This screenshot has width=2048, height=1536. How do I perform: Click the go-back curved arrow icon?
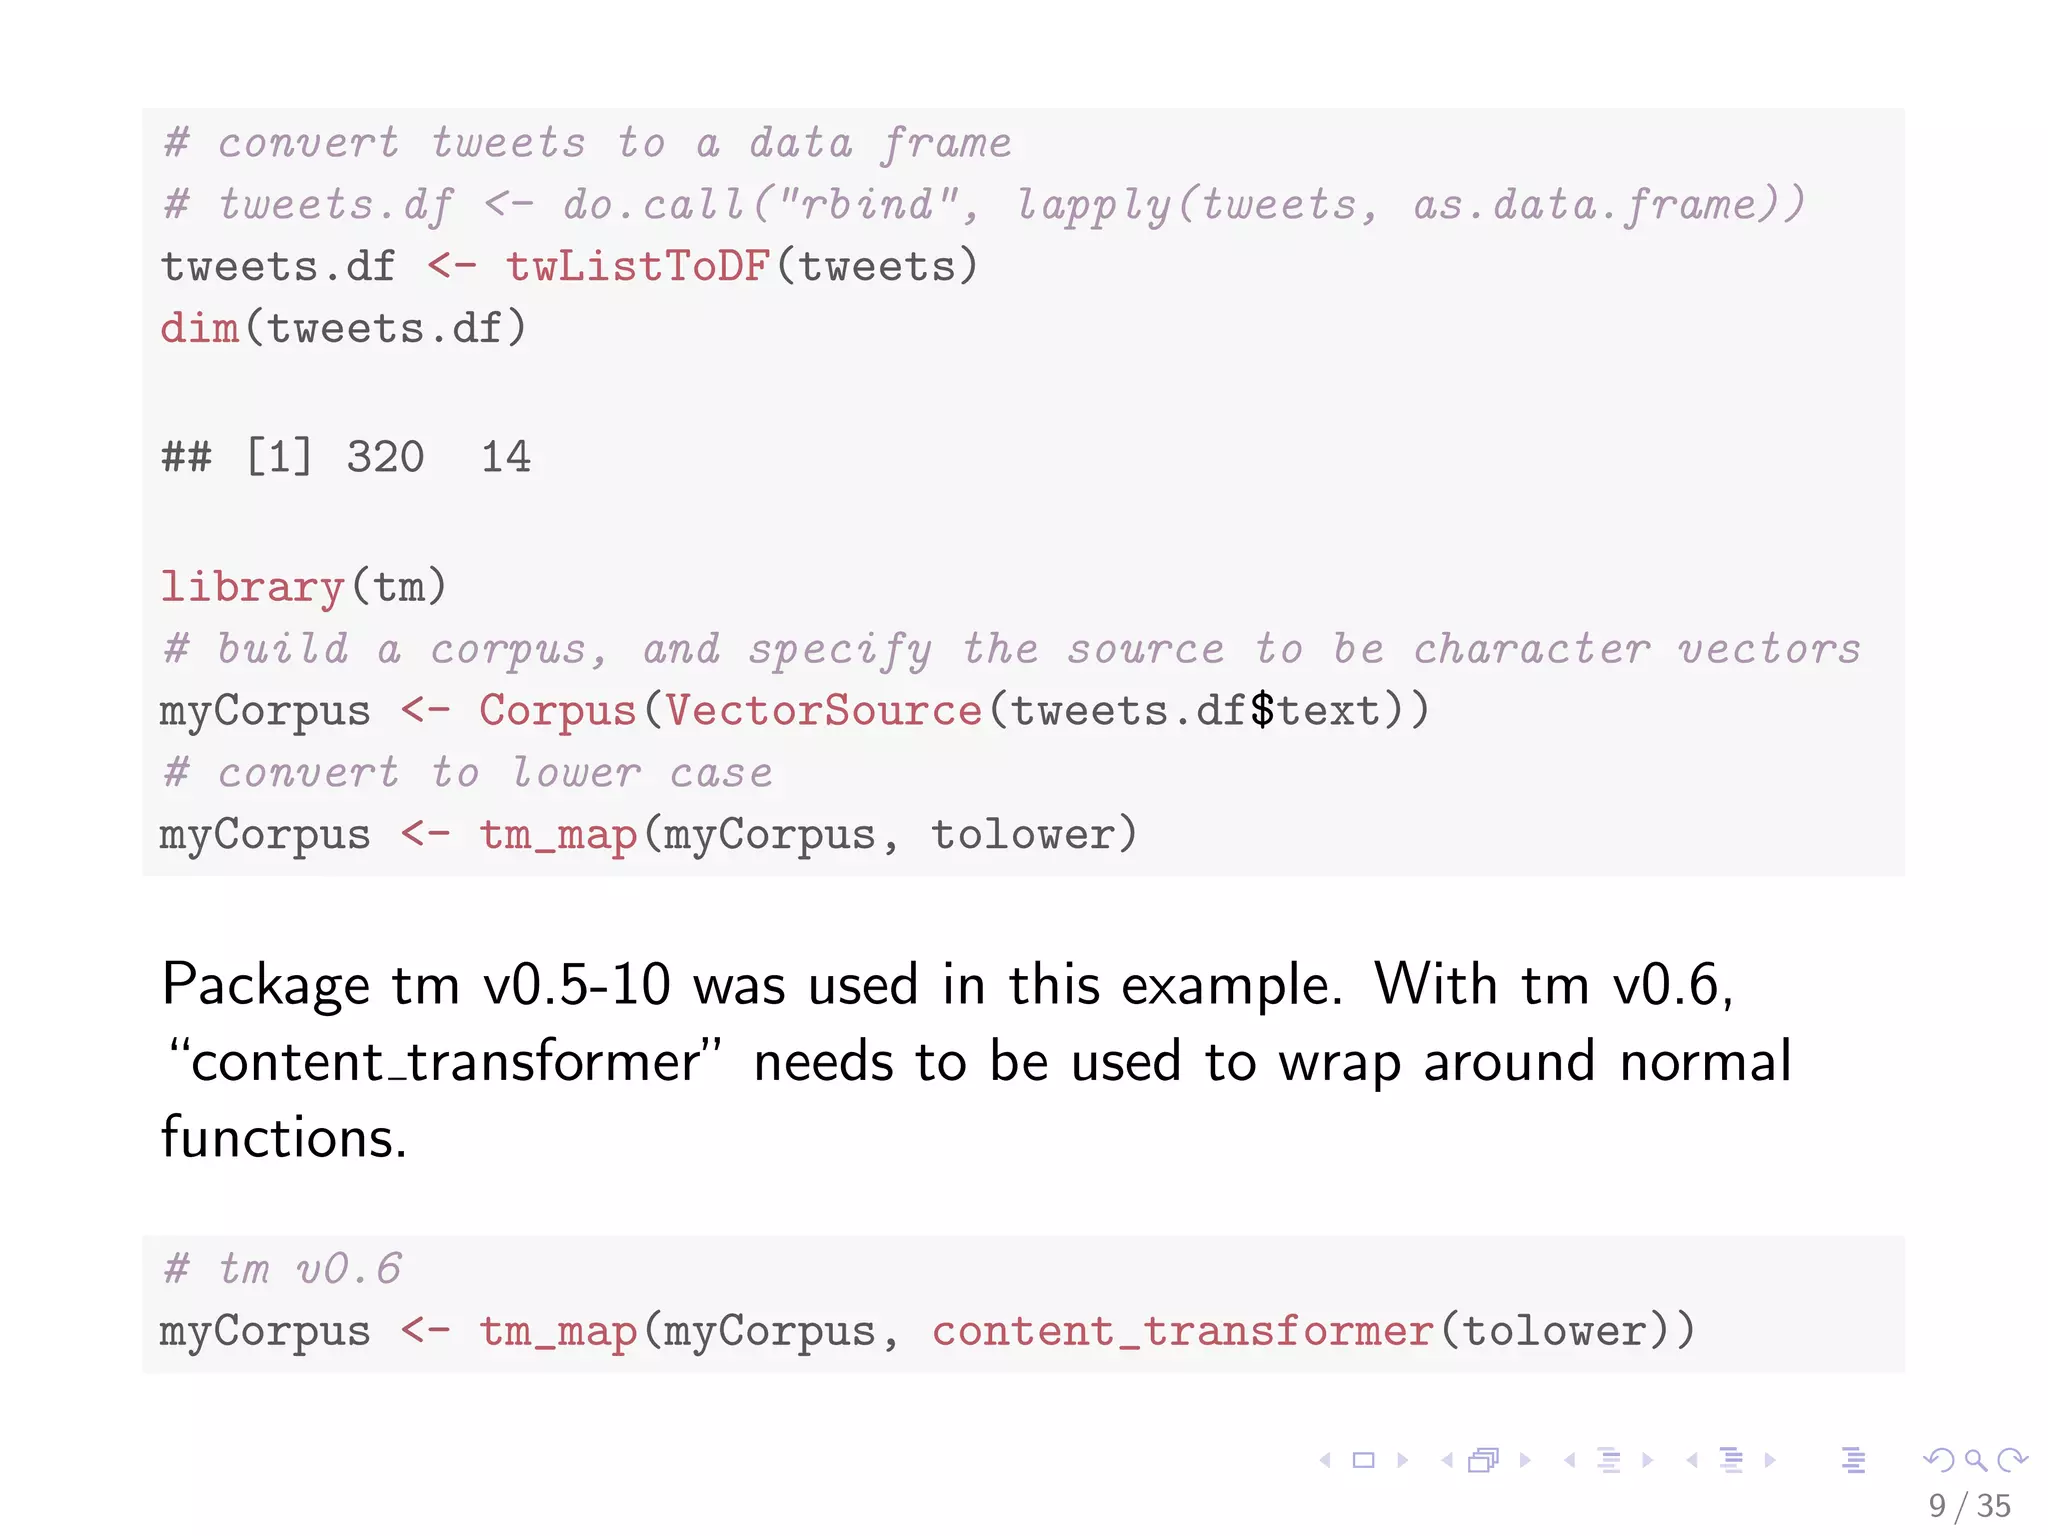1938,1460
